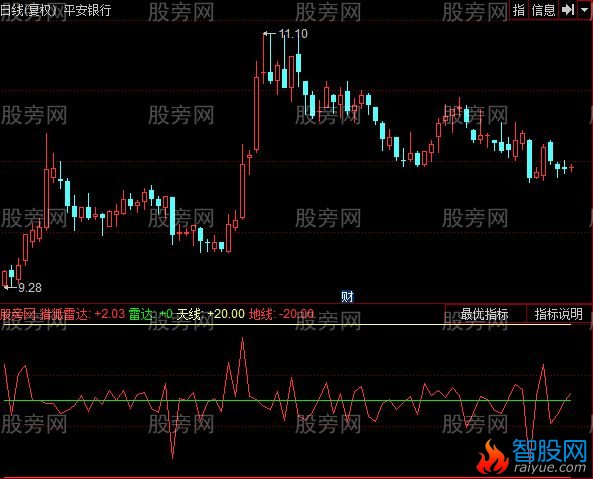Image resolution: width=593 pixels, height=479 pixels.
Task: Click the last candlestick on the right
Action: click(x=571, y=167)
